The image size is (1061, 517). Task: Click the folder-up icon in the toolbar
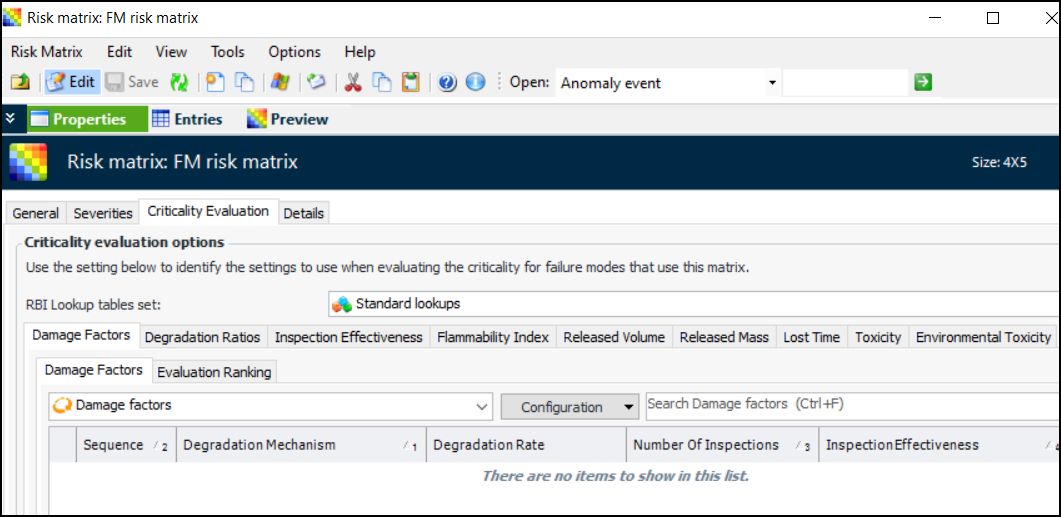click(x=20, y=83)
